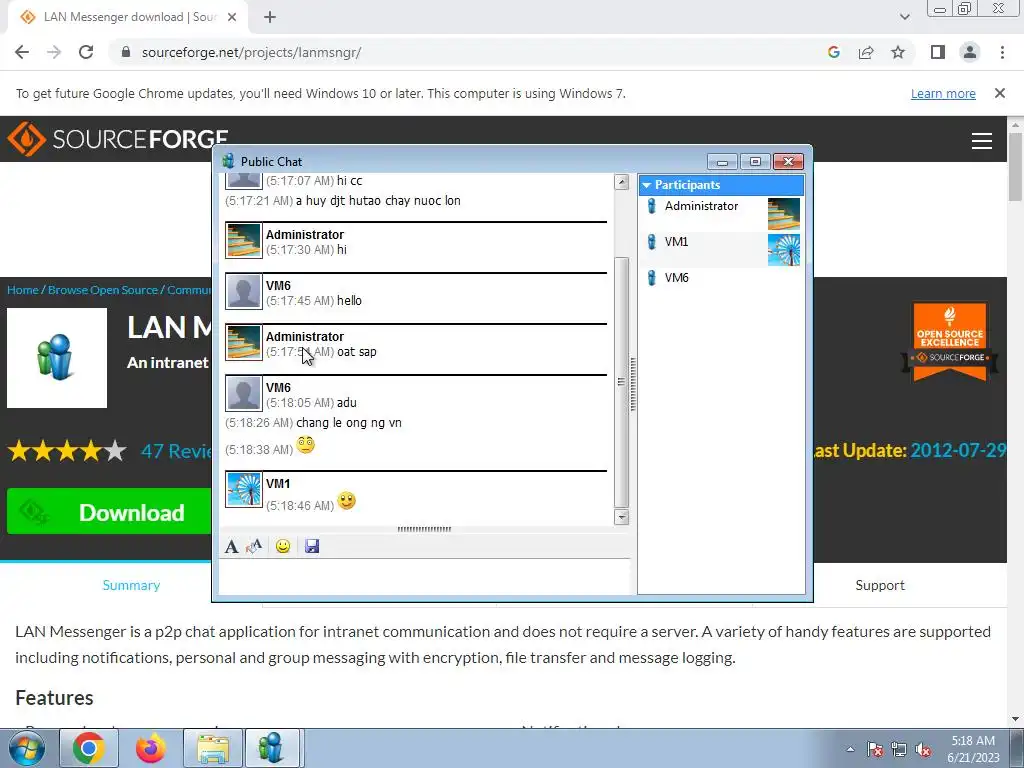The width and height of the screenshot is (1024, 768).
Task: Open Firefox from the taskbar
Action: click(x=151, y=748)
